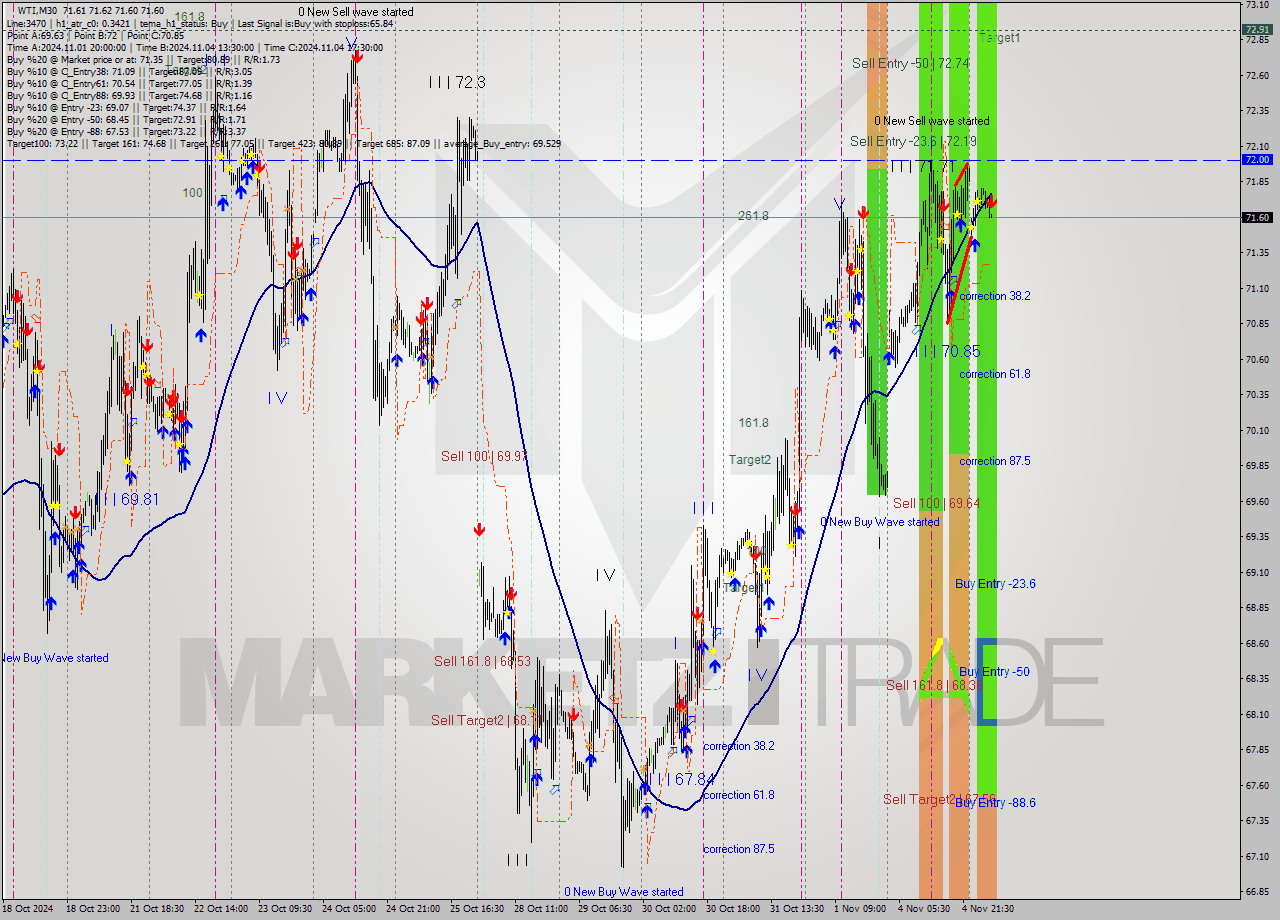This screenshot has width=1280, height=920.
Task: Click 68.10 on the price axis
Action: tap(1257, 715)
